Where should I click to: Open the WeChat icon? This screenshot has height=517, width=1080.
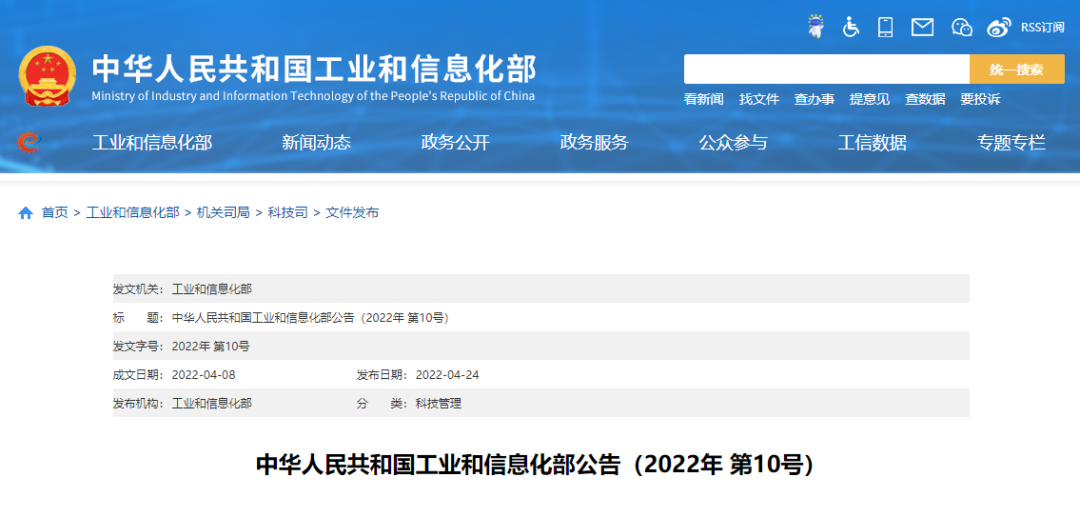(x=961, y=27)
